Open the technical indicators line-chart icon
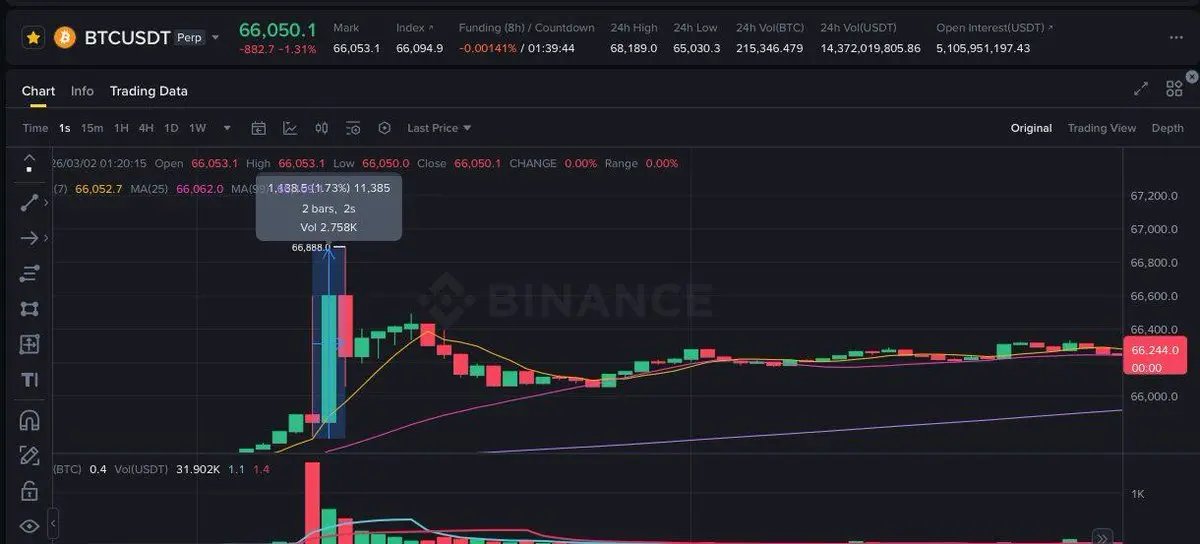The width and height of the screenshot is (1200, 544). click(290, 128)
